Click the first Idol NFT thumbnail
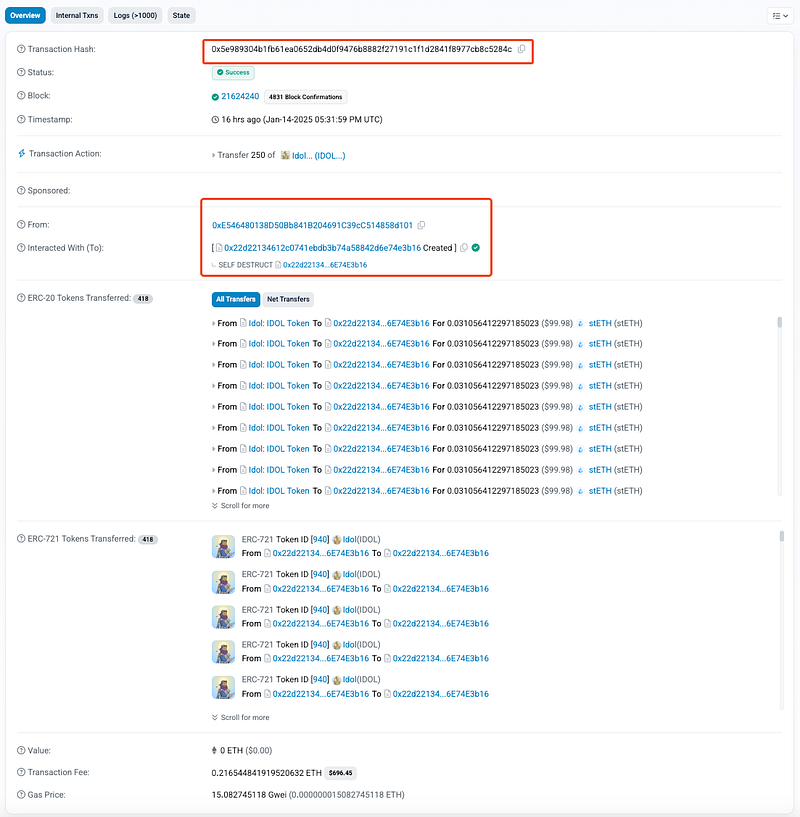Screen dimensions: 800x817 tap(223, 546)
